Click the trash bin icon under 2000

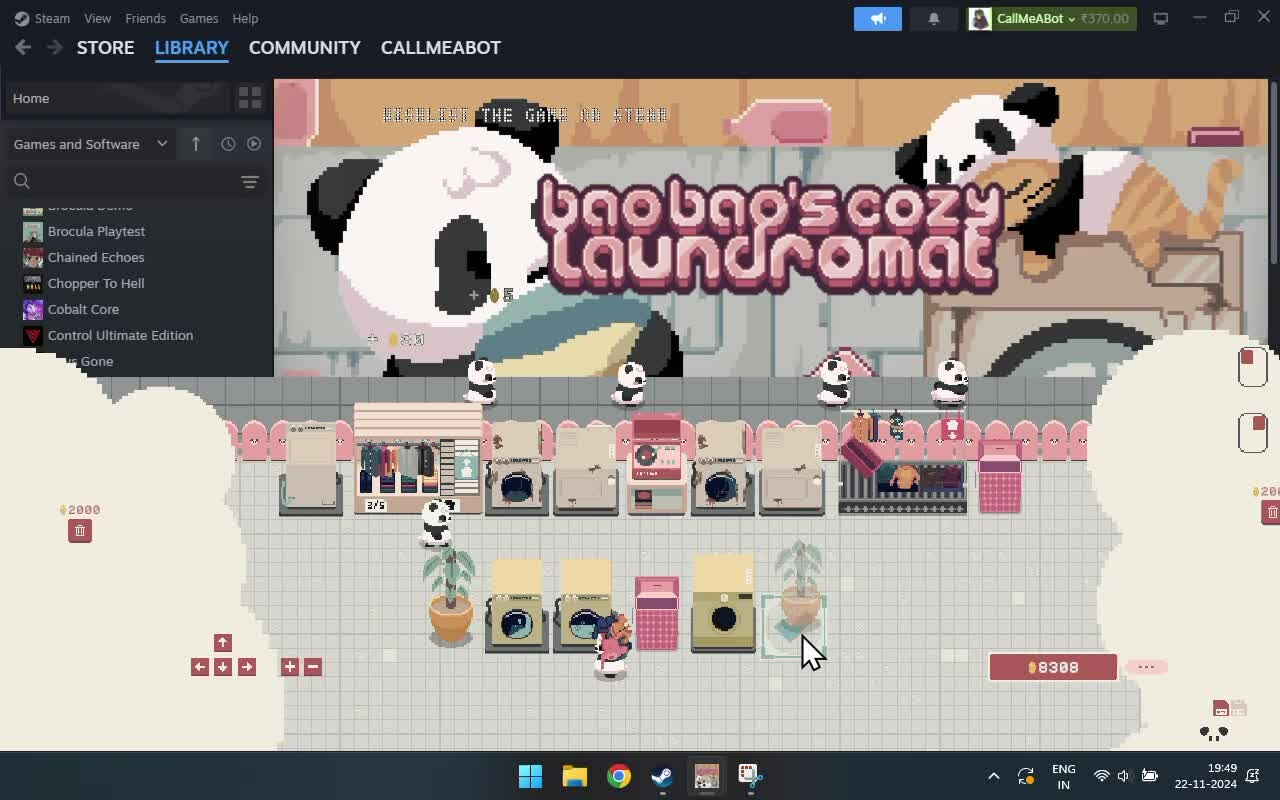pos(80,531)
